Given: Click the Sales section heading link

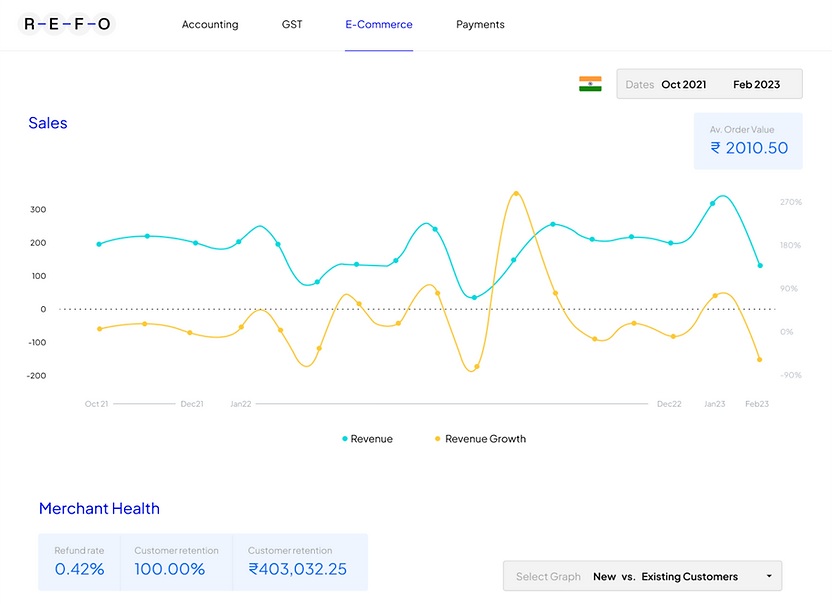Looking at the screenshot, I should [x=47, y=122].
